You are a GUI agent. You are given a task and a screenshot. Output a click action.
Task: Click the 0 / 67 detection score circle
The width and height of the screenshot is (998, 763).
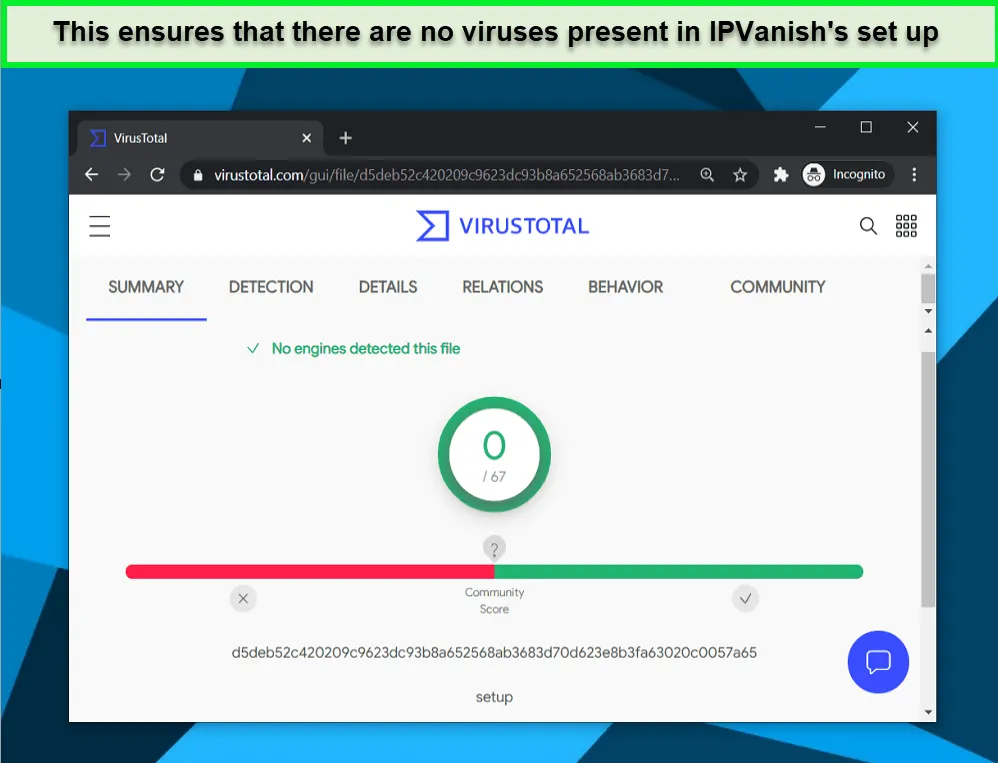point(494,454)
